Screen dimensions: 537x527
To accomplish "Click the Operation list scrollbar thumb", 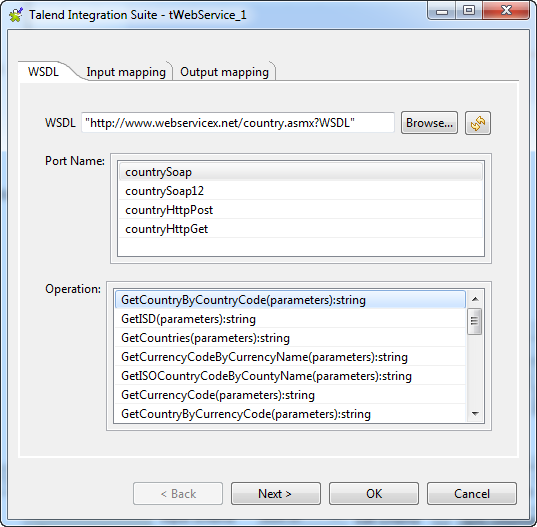I will click(x=475, y=321).
